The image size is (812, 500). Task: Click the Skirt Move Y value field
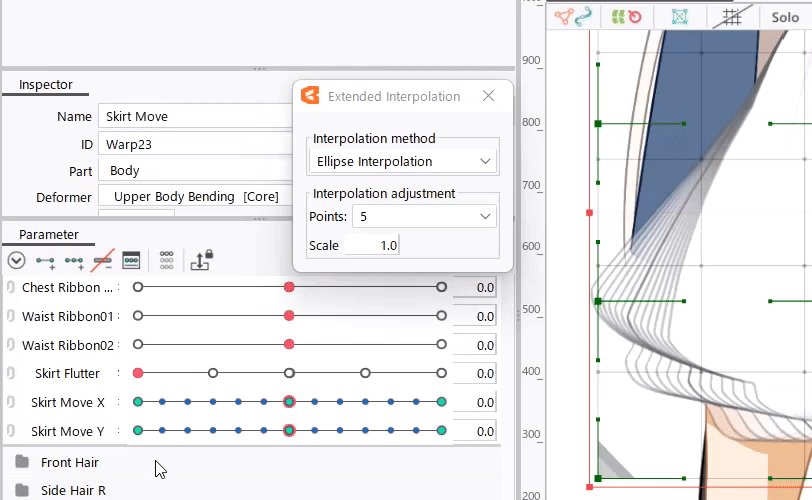pos(474,432)
